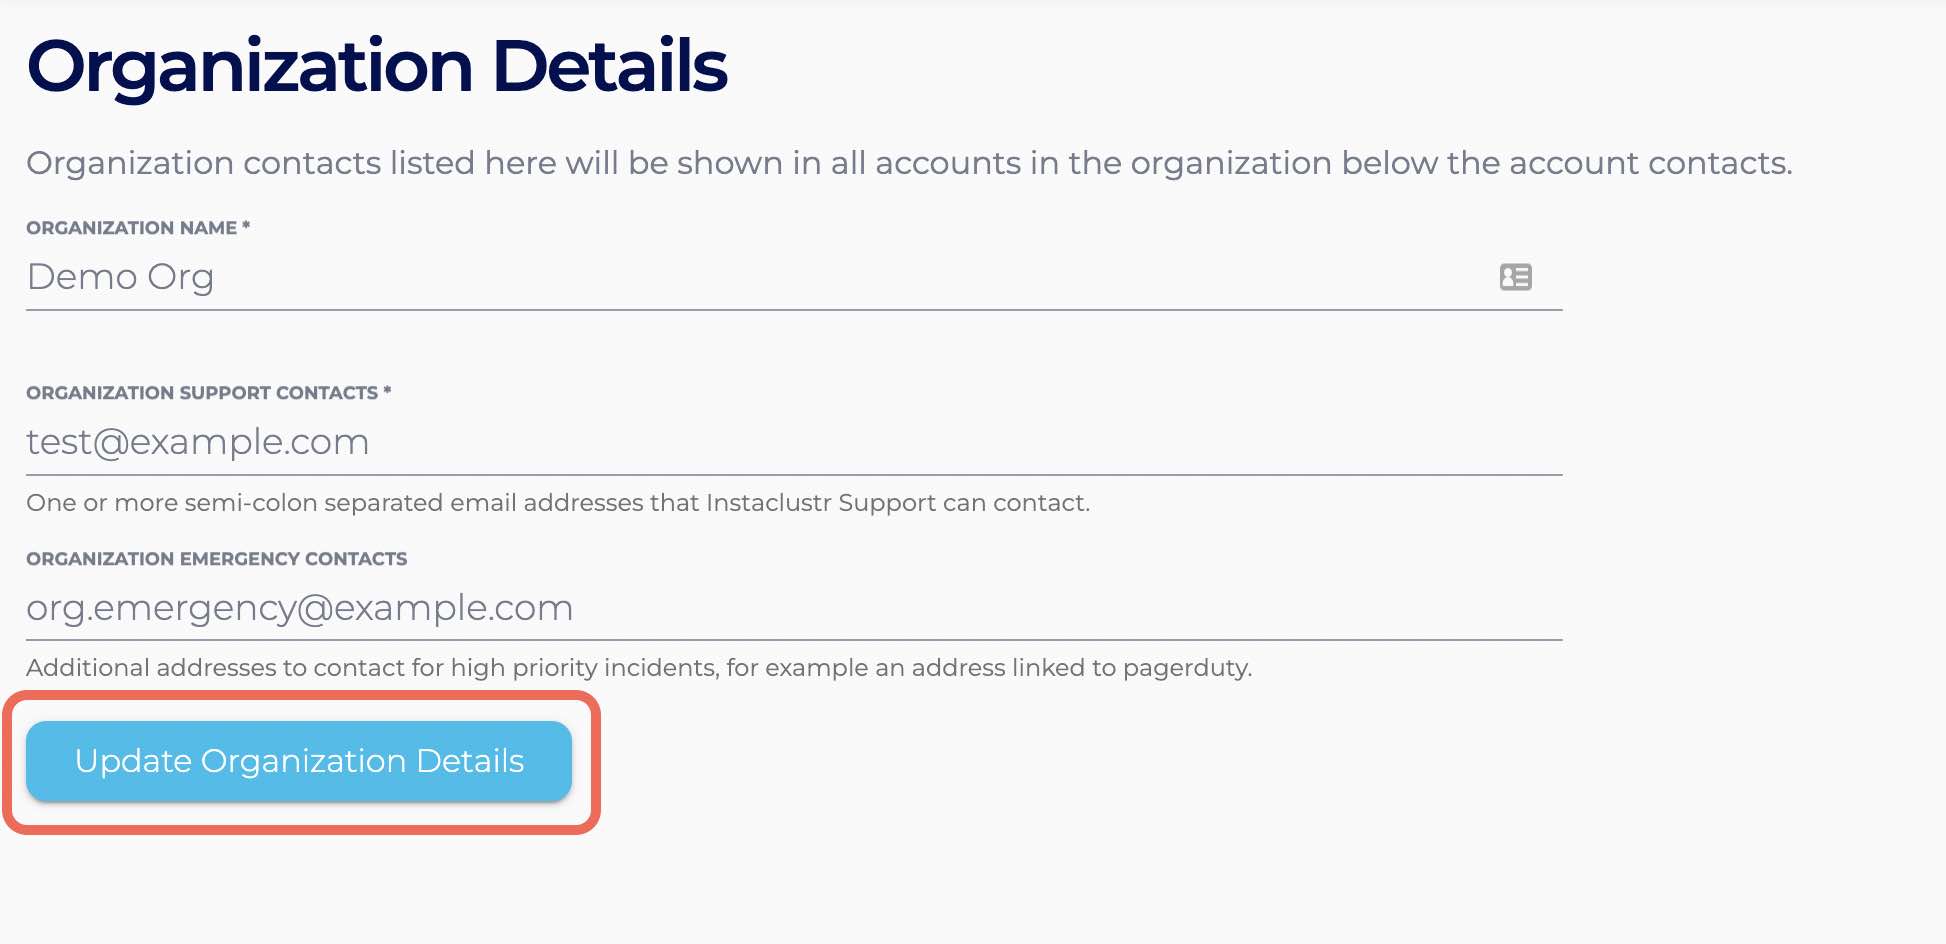Click the ORGANIZATION SUPPORT CONTACTS label
The height and width of the screenshot is (944, 1946).
[202, 393]
